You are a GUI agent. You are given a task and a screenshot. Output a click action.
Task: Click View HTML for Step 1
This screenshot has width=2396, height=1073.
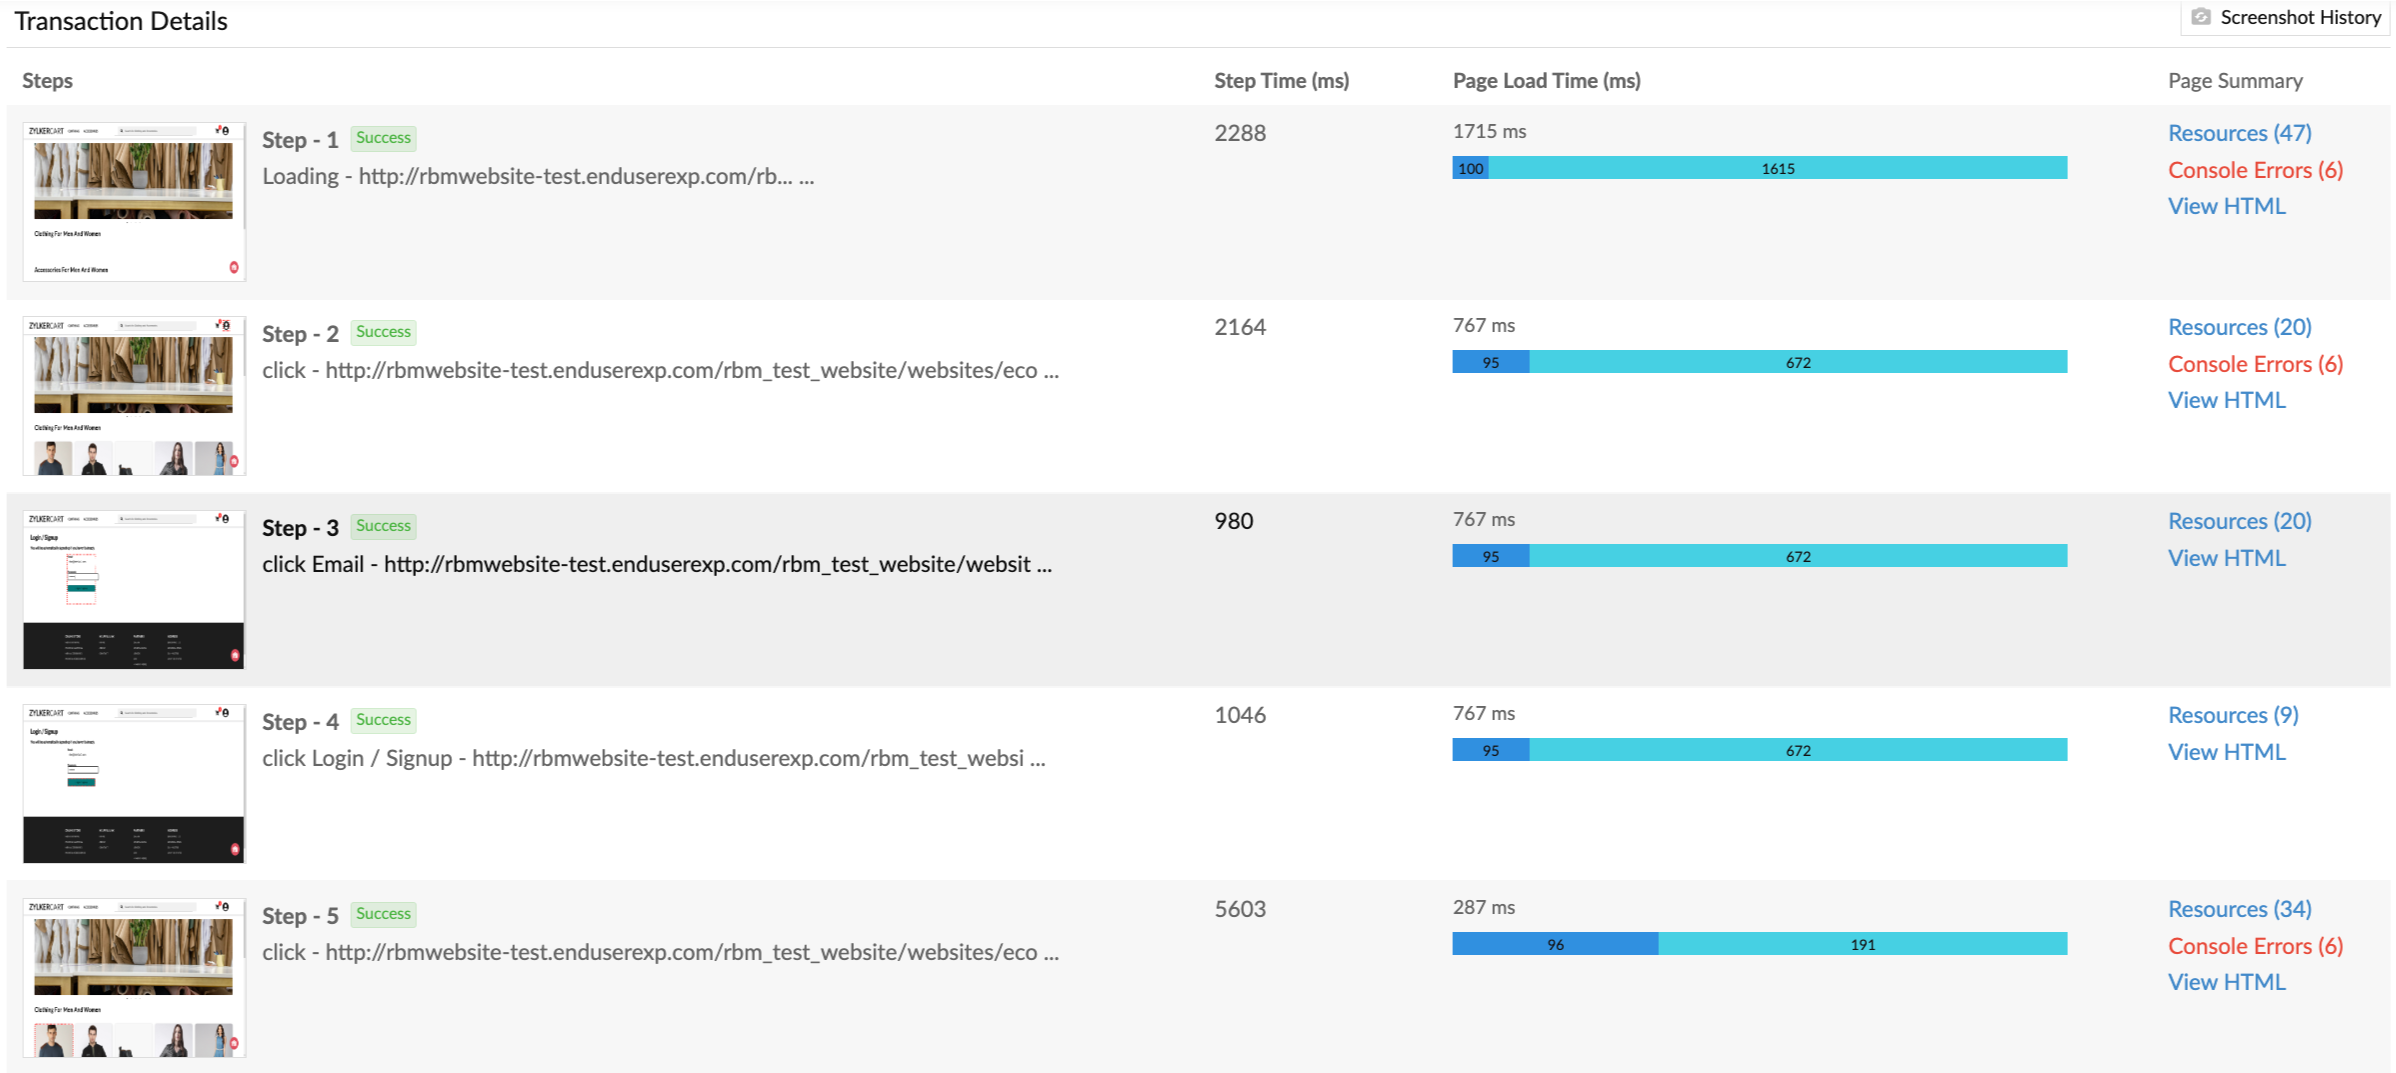[2226, 206]
